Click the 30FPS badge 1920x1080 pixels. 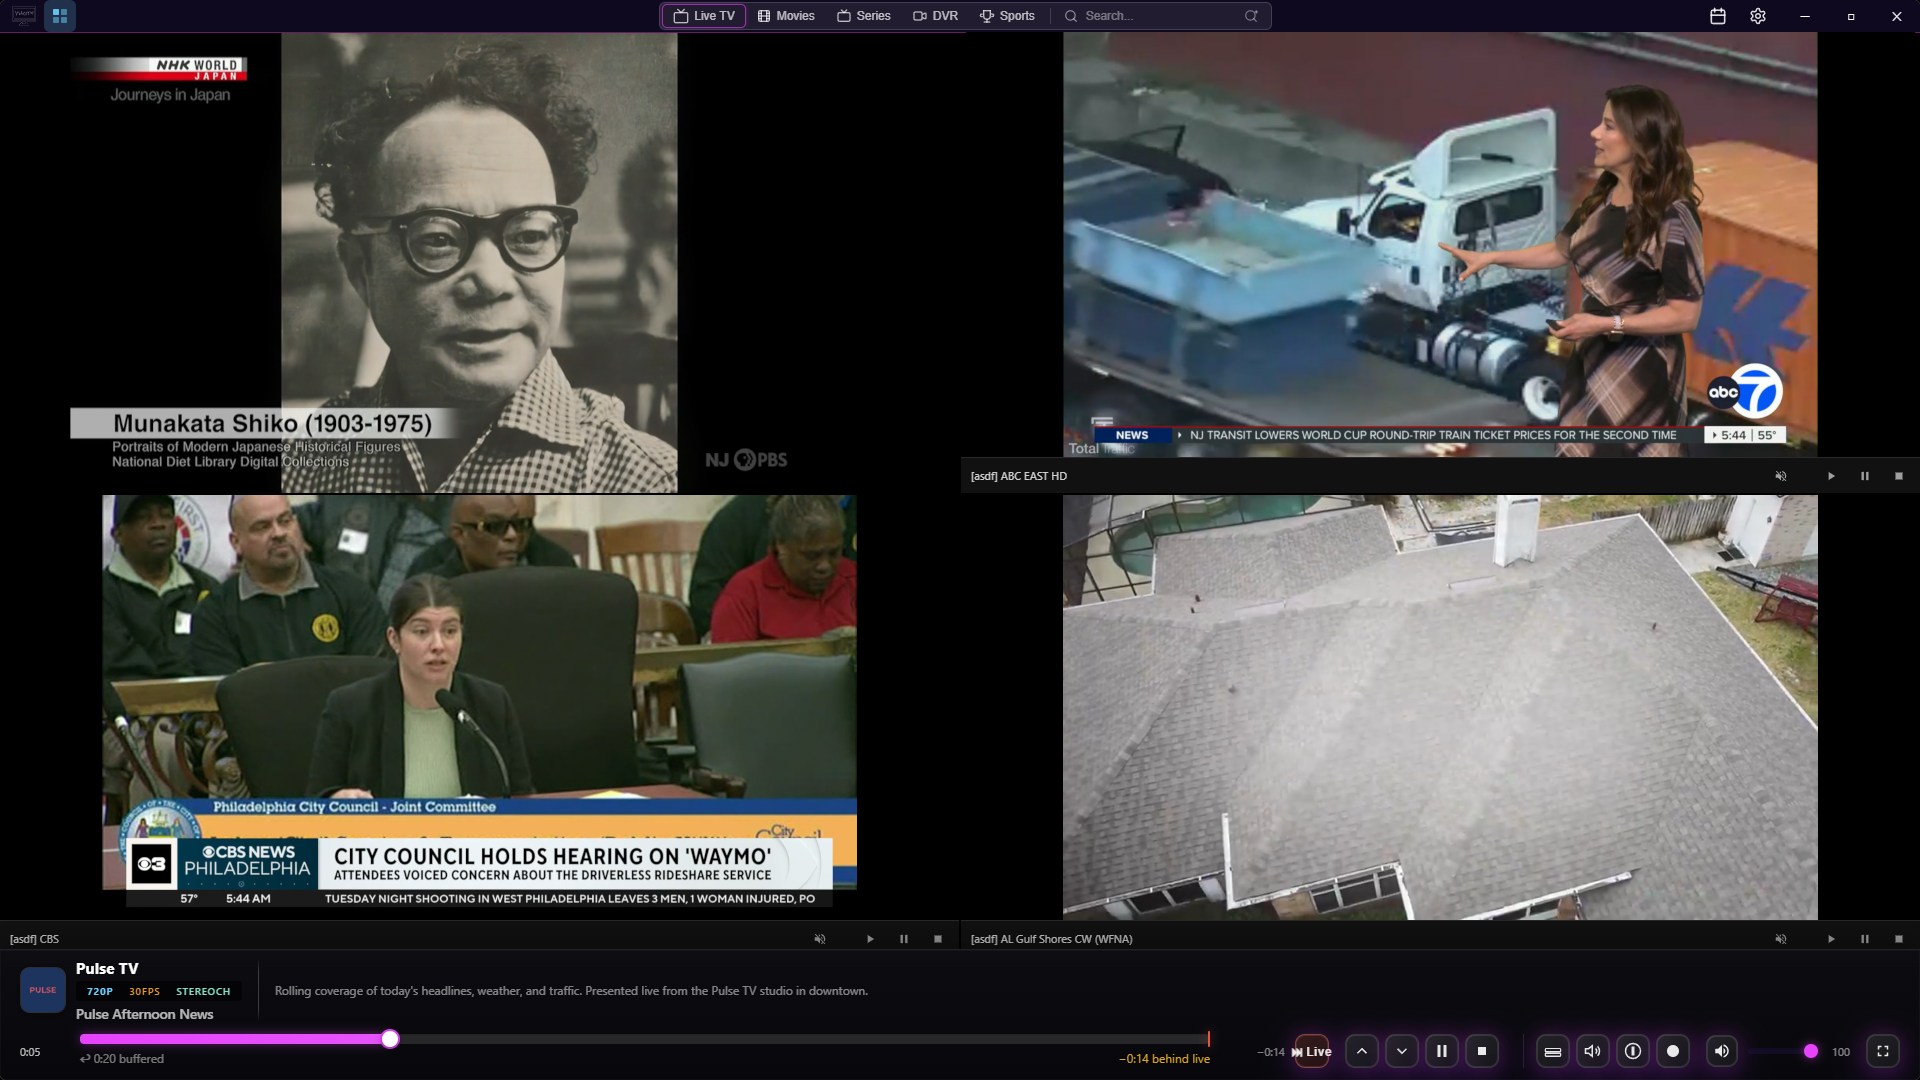[144, 991]
